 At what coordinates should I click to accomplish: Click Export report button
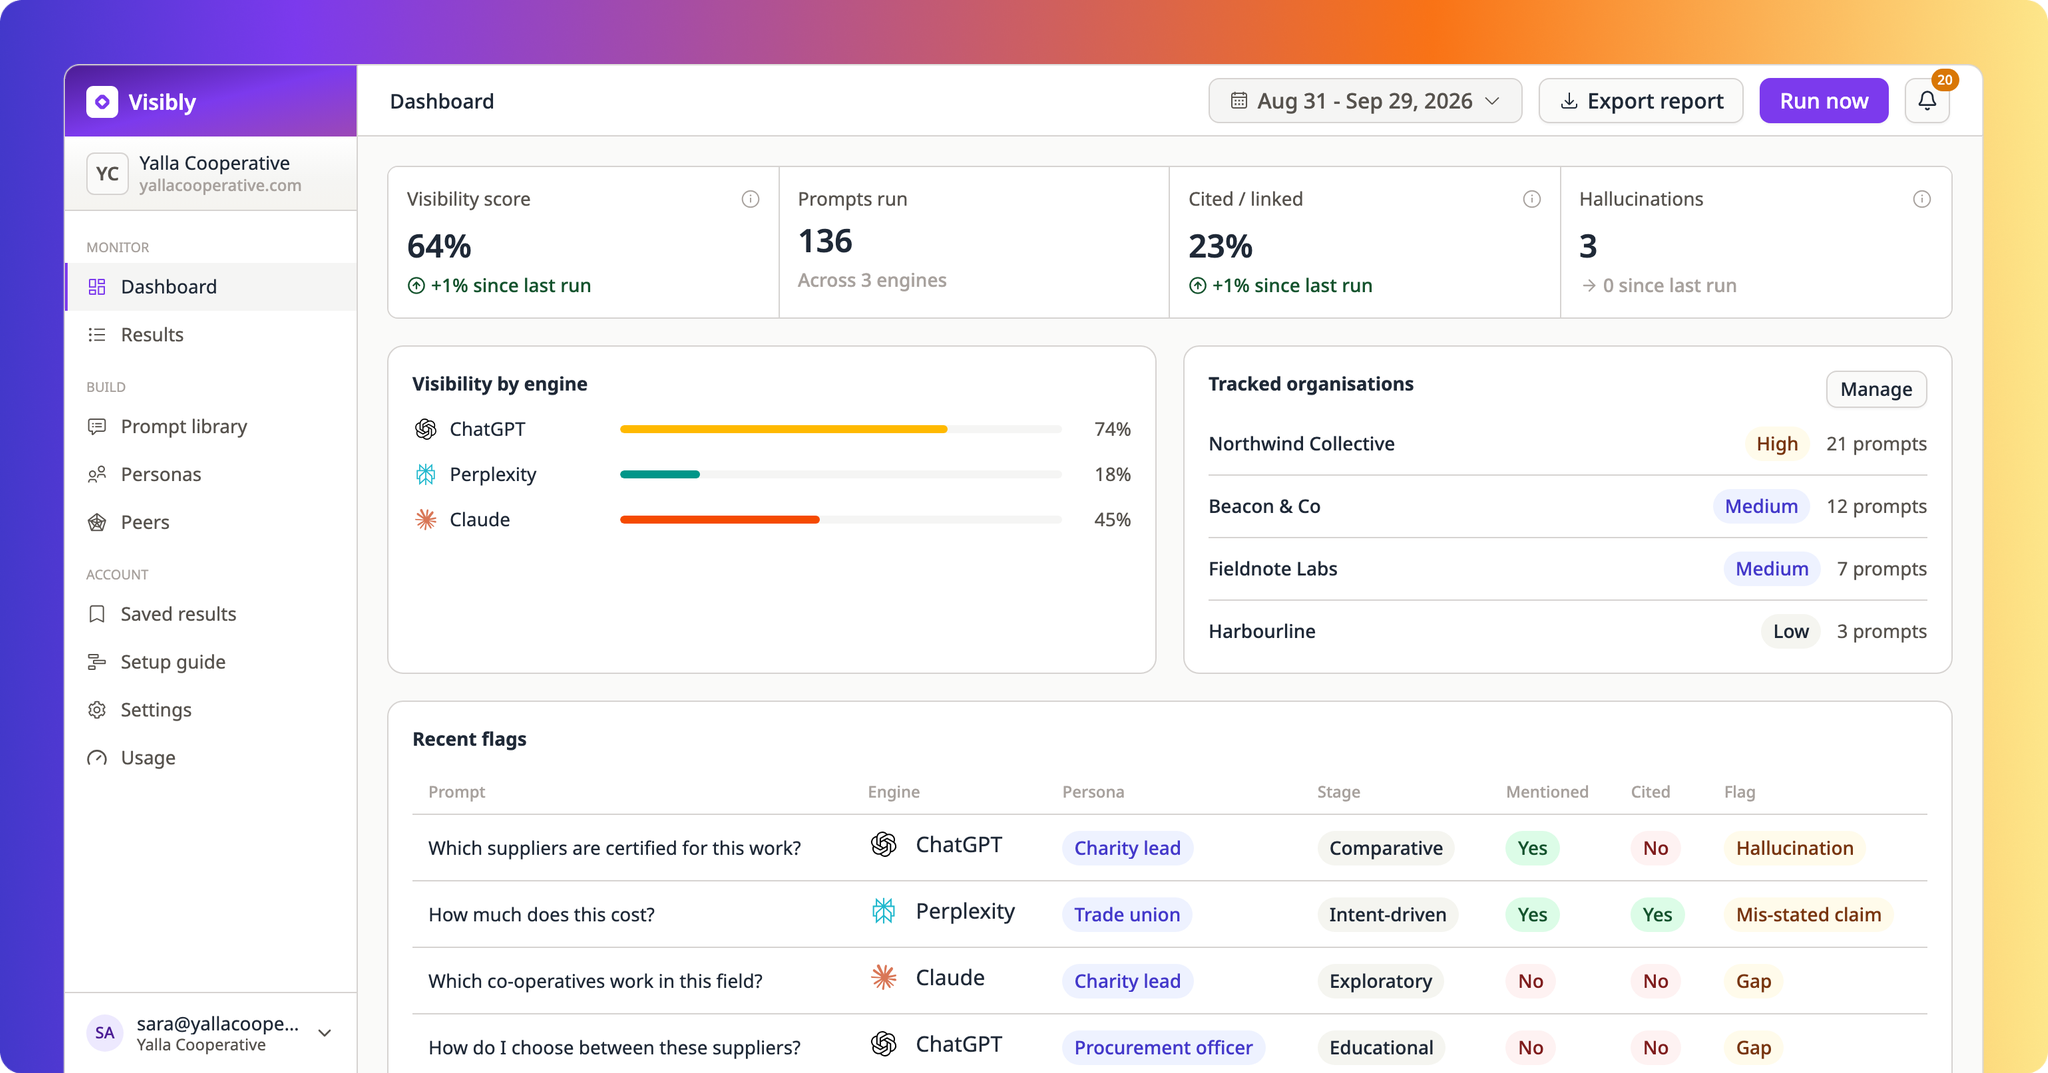pyautogui.click(x=1641, y=101)
